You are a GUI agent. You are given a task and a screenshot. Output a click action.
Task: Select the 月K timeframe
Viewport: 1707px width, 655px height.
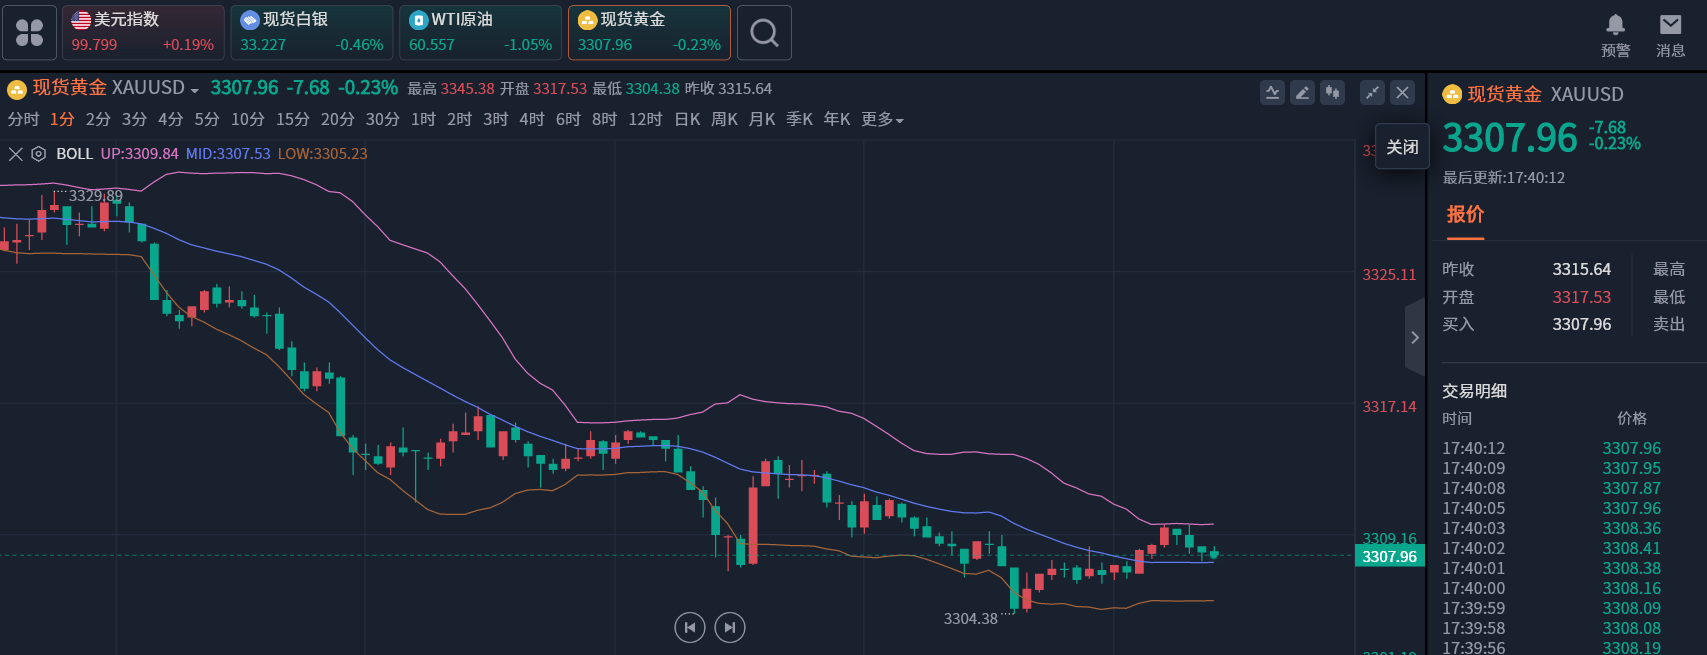[762, 119]
